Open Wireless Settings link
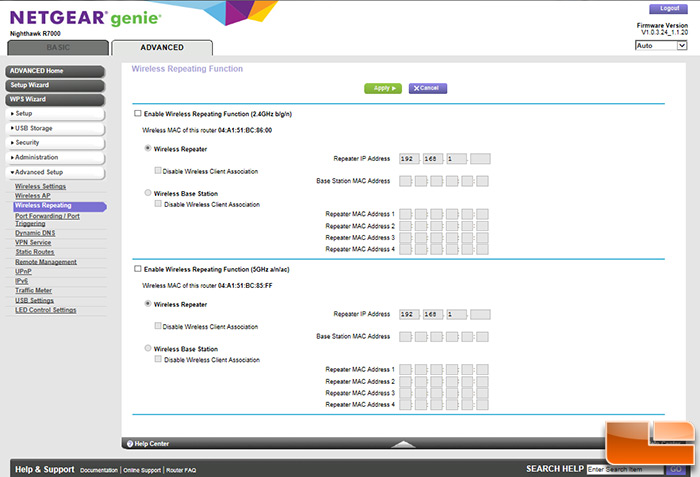The image size is (700, 477). [x=41, y=186]
